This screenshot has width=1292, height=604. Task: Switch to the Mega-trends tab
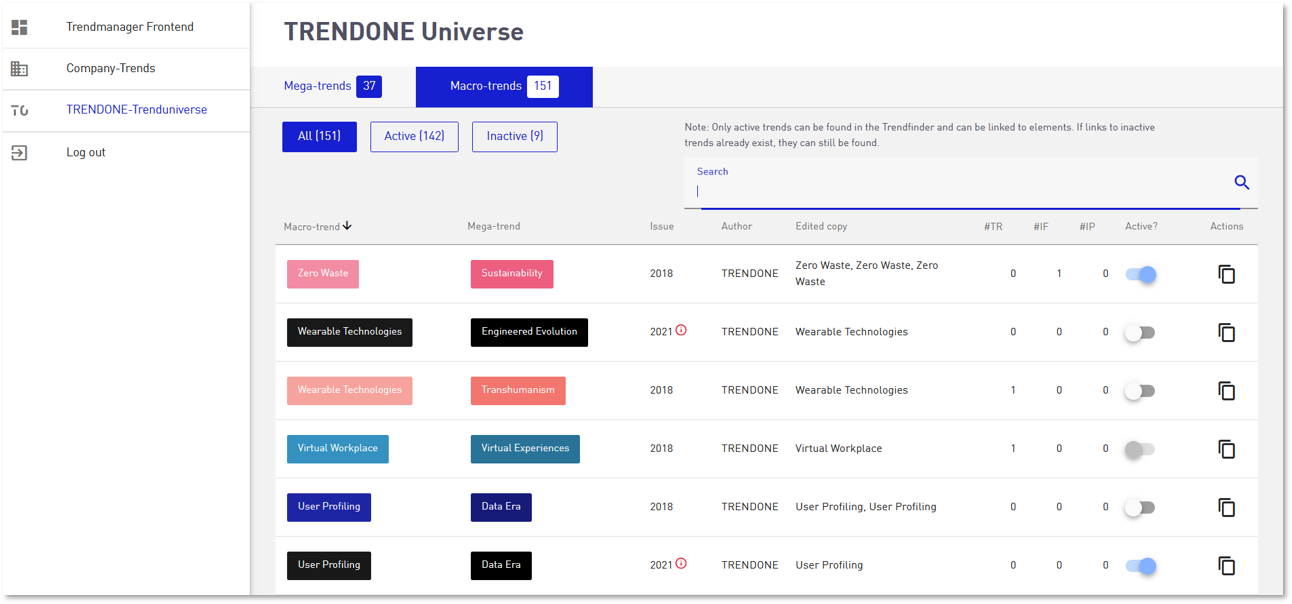click(x=333, y=87)
